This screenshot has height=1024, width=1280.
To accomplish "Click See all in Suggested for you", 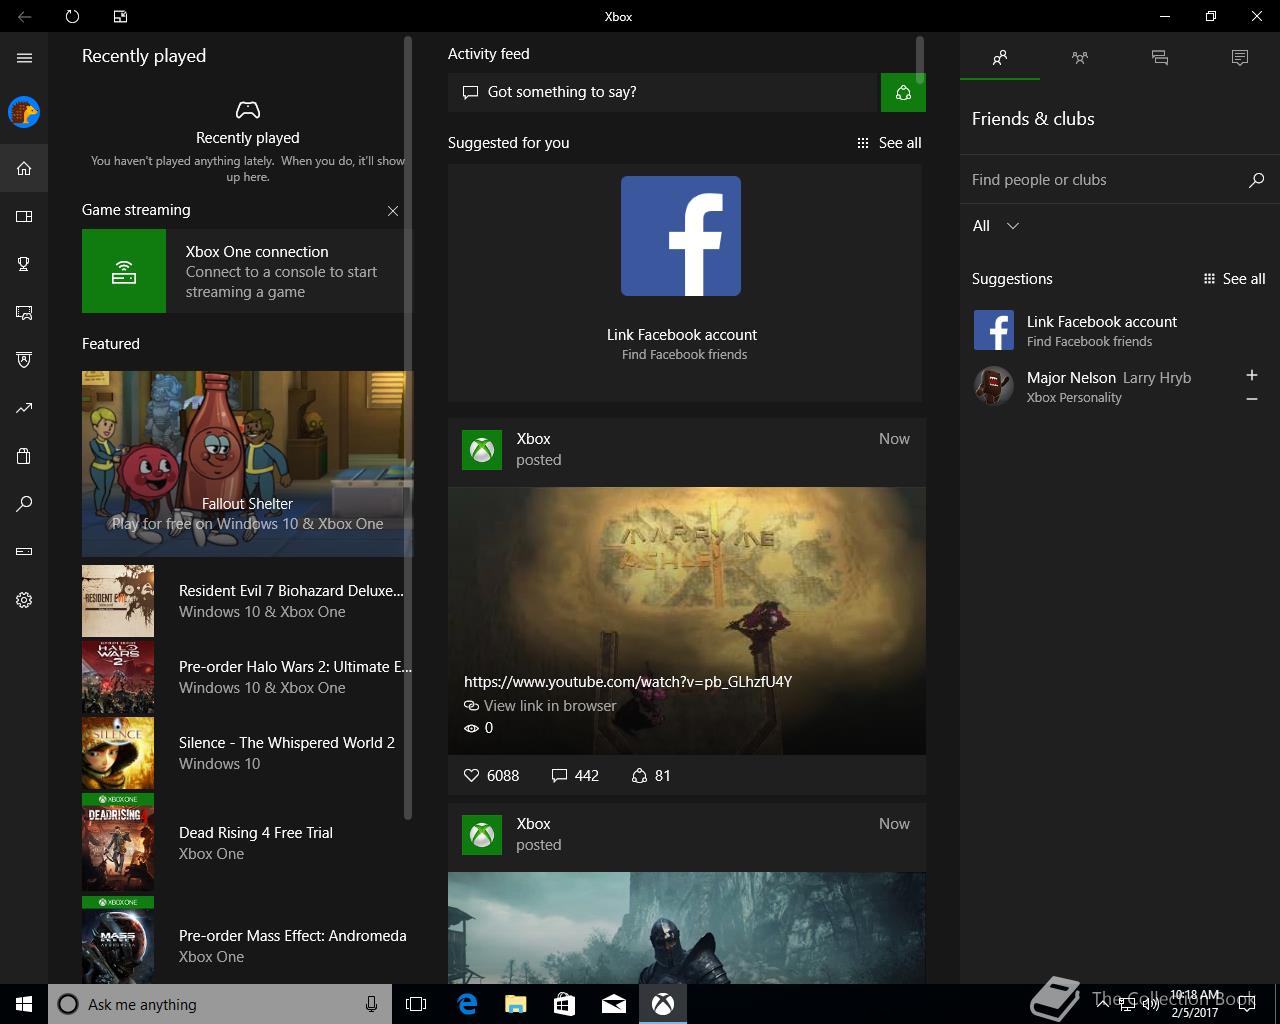I will (x=889, y=143).
